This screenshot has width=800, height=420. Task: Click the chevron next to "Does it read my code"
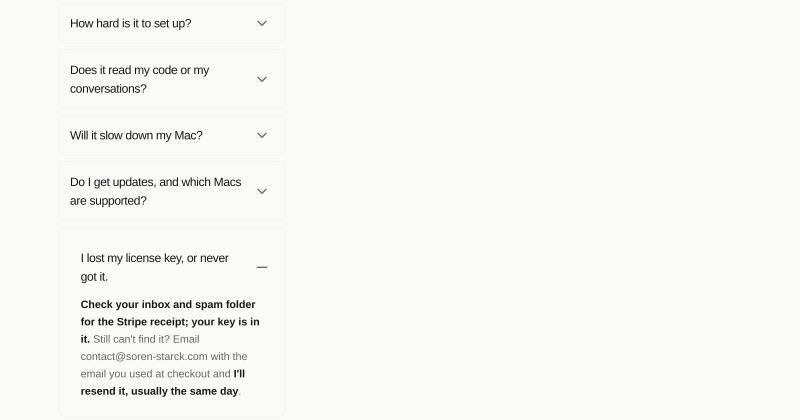tap(262, 79)
